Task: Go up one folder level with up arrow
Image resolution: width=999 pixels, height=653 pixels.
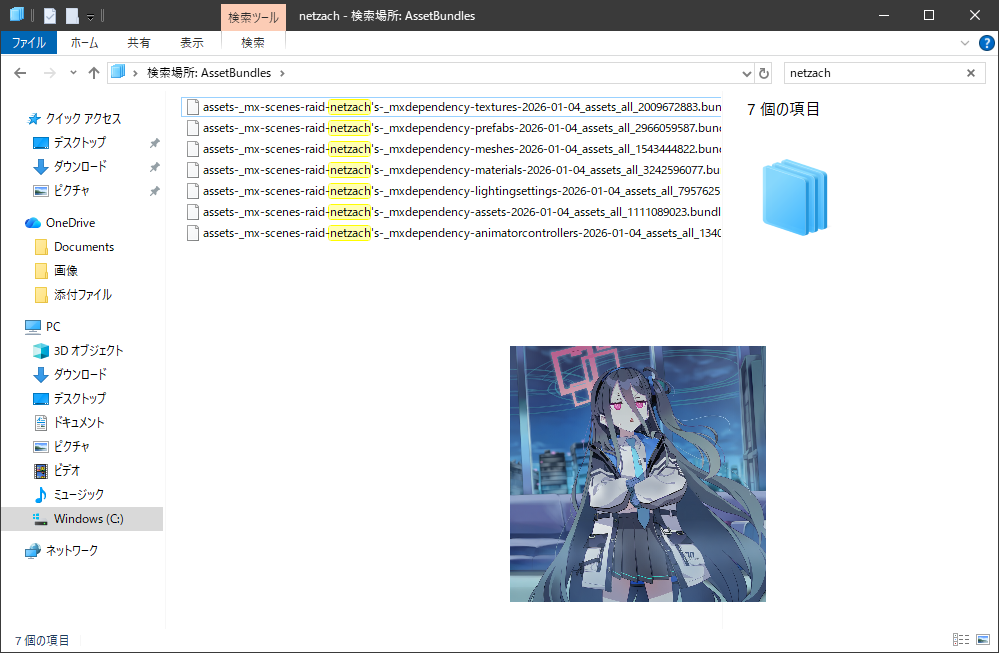Action: 94,73
